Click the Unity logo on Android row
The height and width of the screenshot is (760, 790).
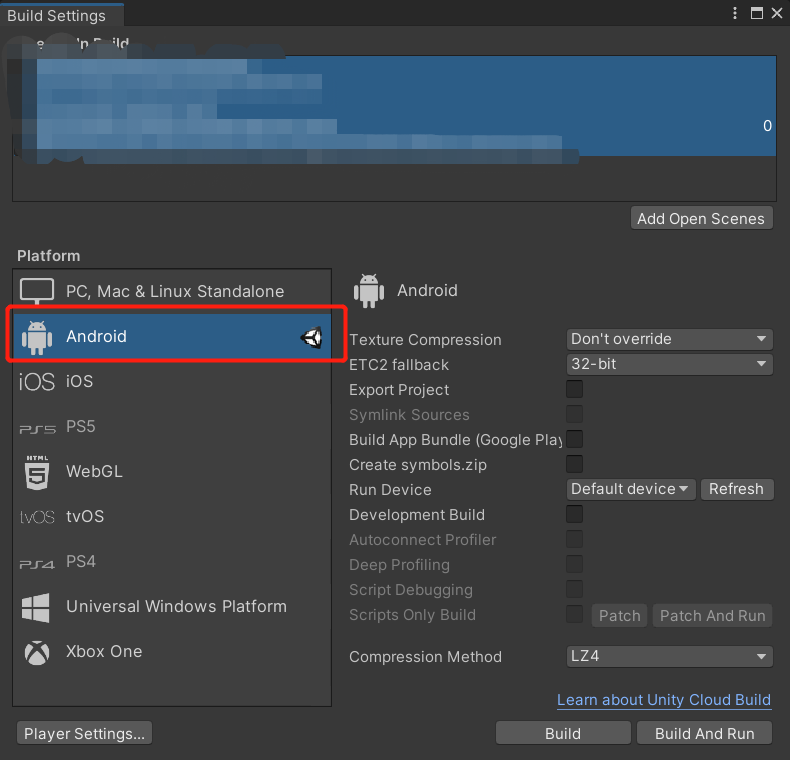coord(312,337)
